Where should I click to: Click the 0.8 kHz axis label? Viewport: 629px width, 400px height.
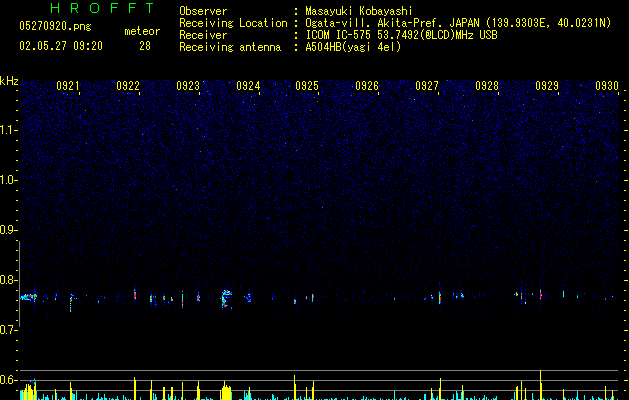pos(9,280)
